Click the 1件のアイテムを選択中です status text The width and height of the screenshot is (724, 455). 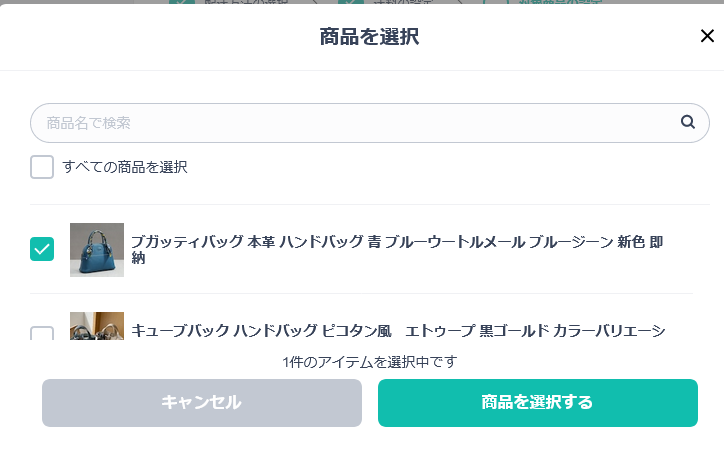pyautogui.click(x=369, y=362)
